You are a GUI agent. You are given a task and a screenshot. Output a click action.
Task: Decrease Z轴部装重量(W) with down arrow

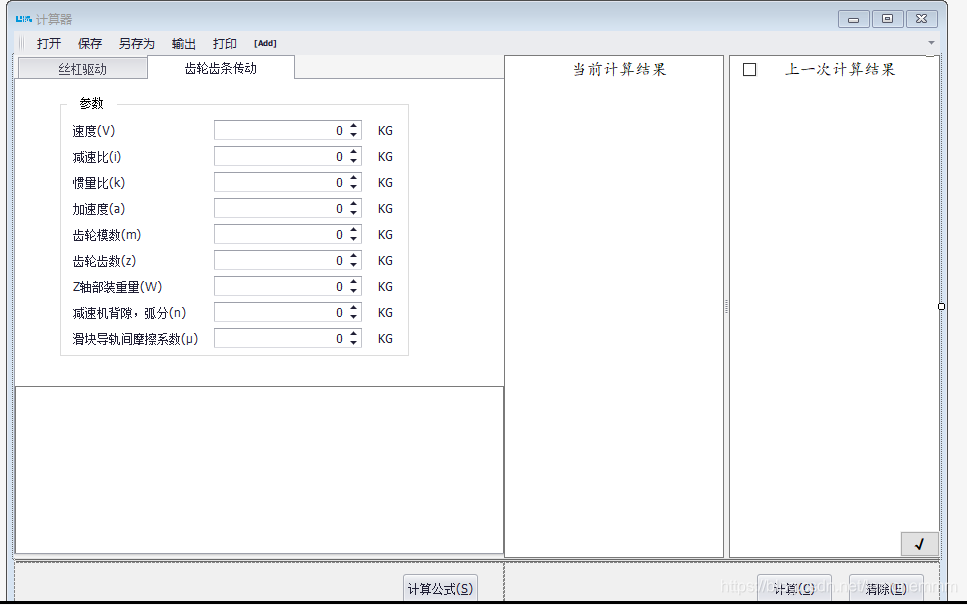(353, 290)
